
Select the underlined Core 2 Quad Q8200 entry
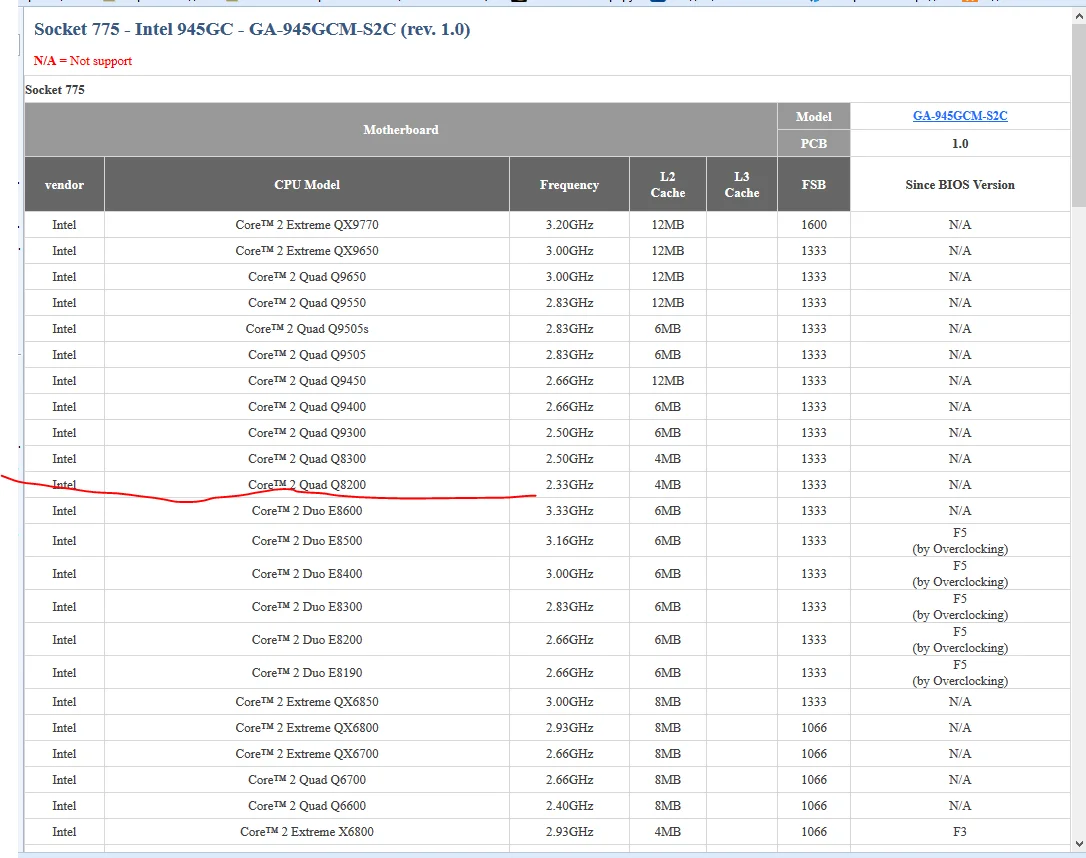tap(307, 485)
